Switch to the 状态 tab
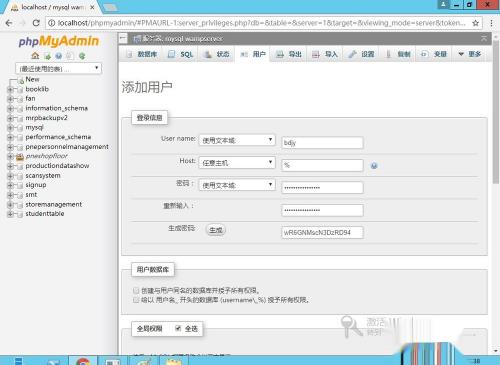Image resolution: width=500 pixels, height=365 pixels. coord(217,54)
